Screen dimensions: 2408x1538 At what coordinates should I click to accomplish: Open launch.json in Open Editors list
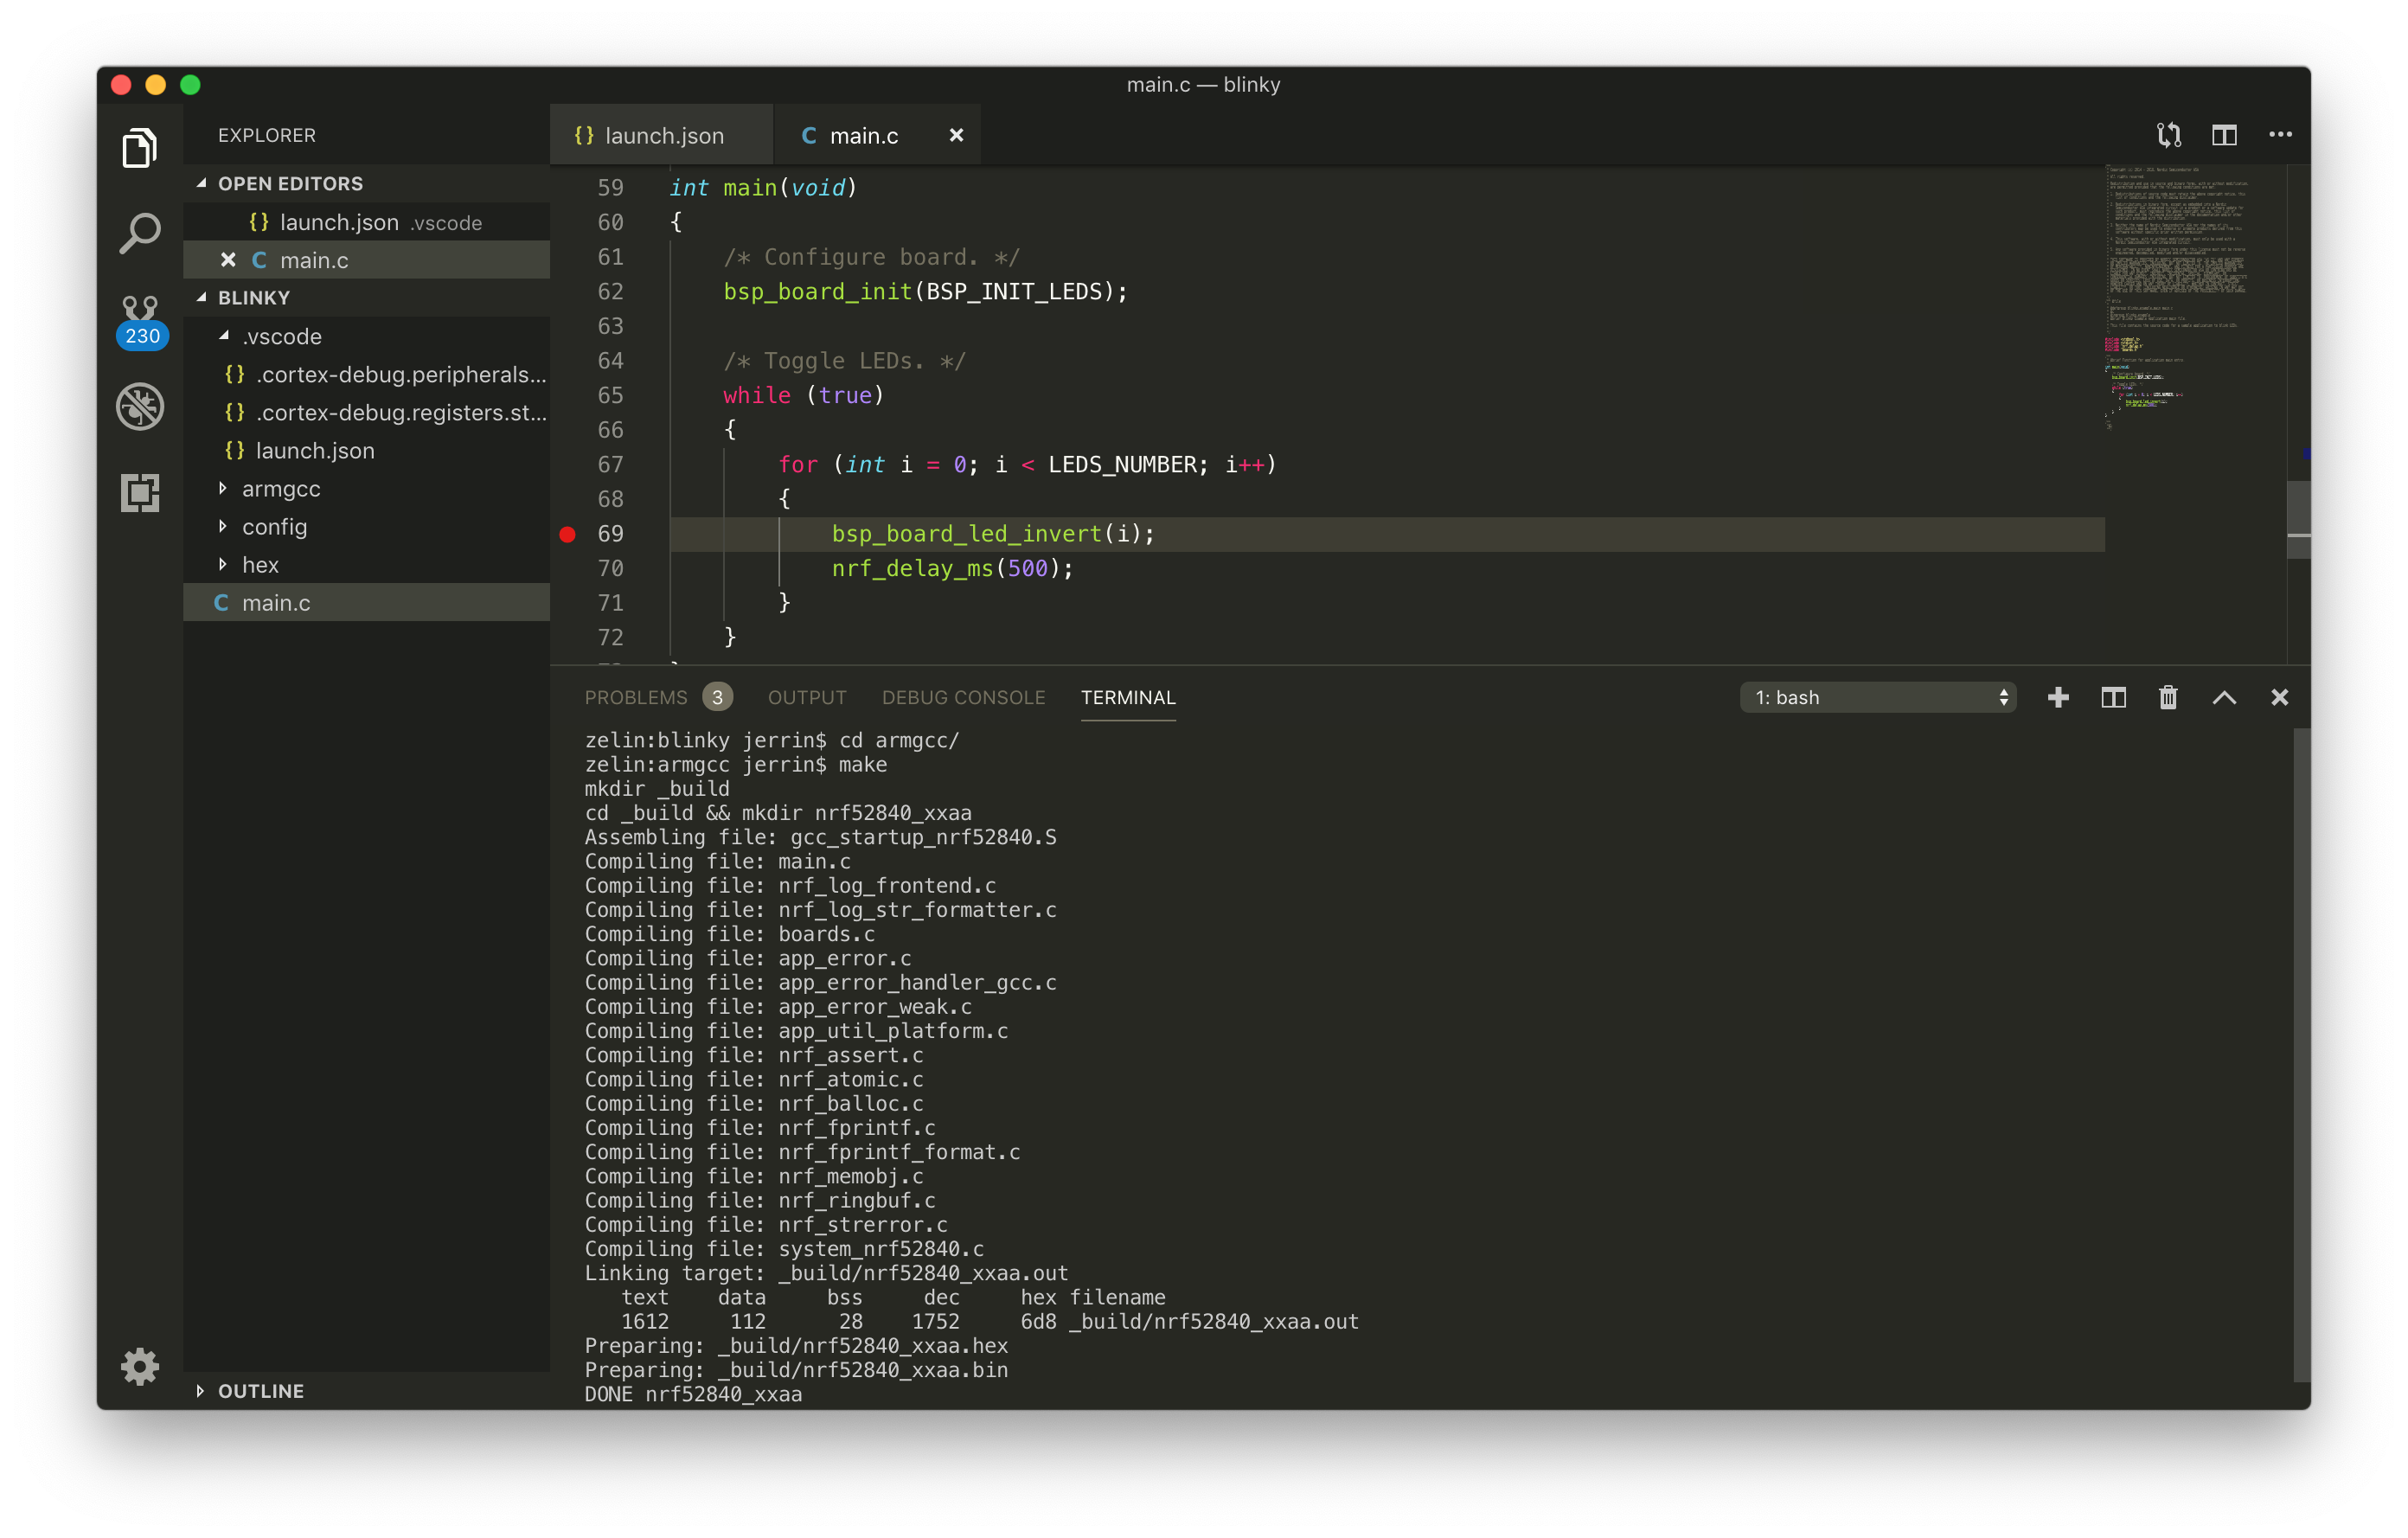[x=367, y=222]
